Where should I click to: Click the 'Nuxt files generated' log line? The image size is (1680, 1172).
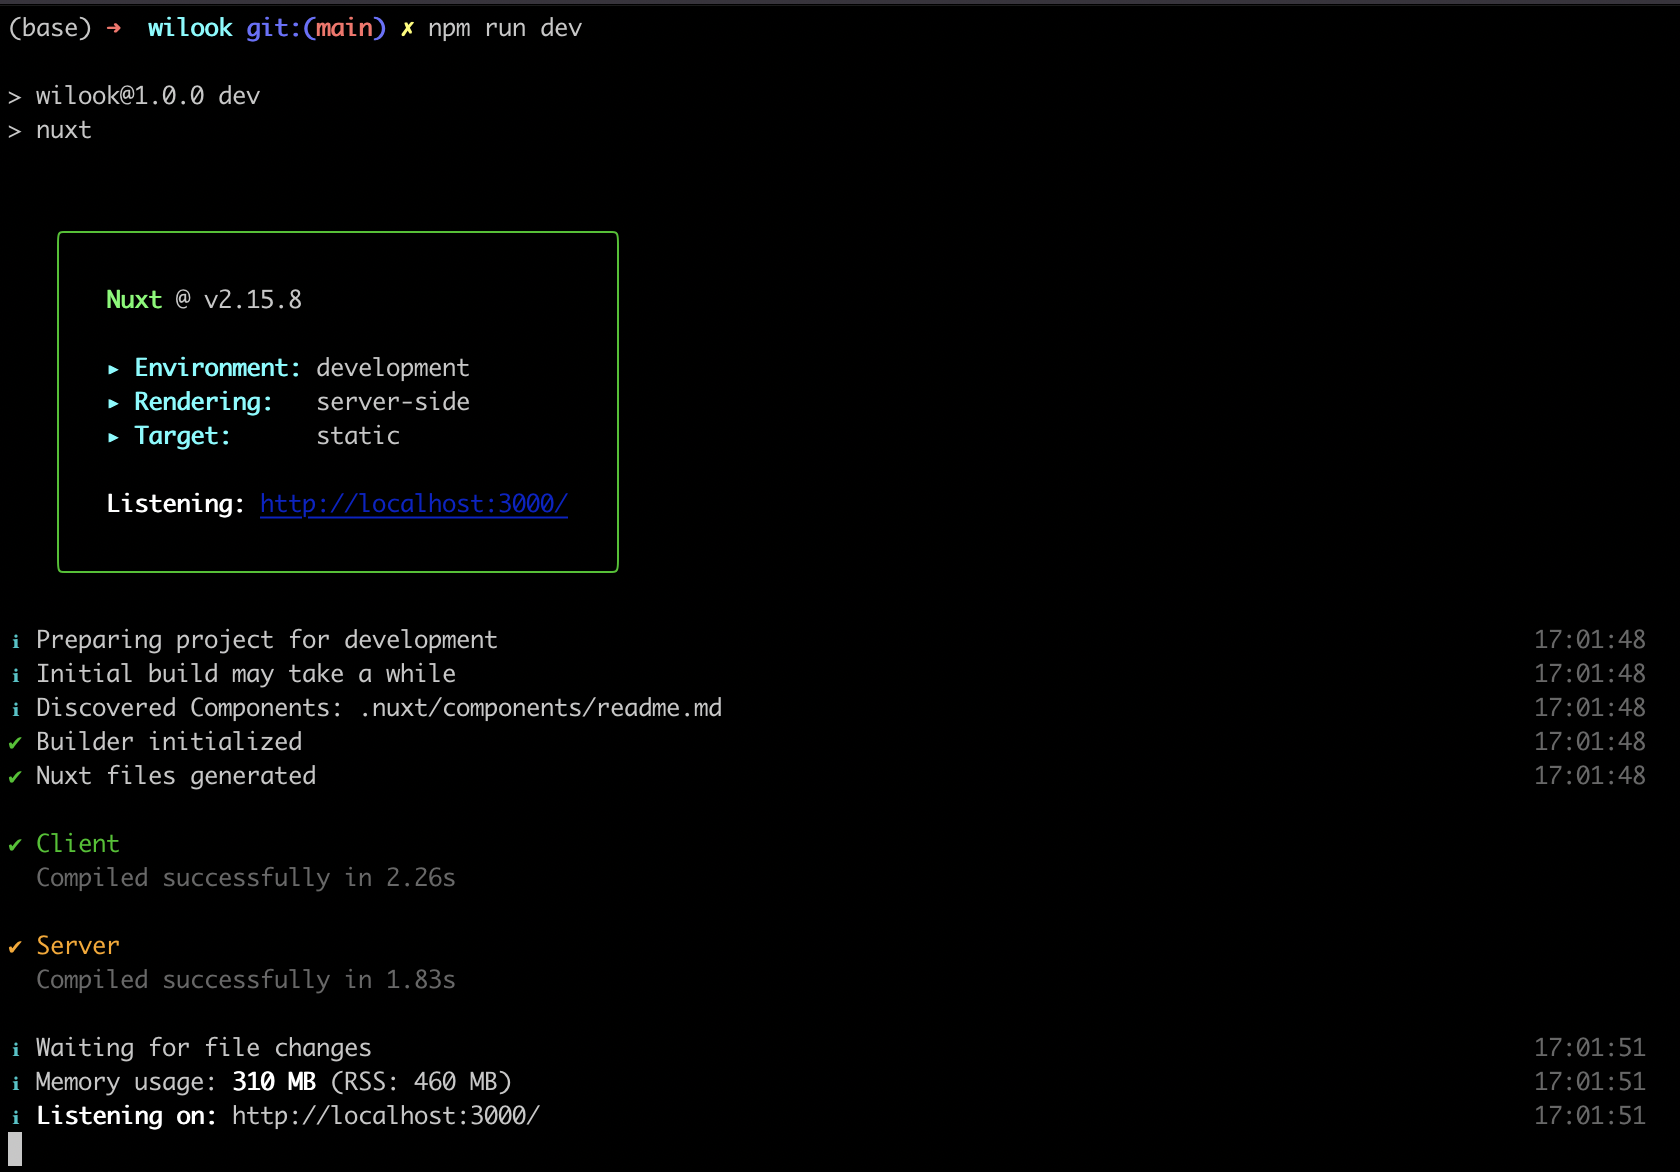click(x=176, y=776)
